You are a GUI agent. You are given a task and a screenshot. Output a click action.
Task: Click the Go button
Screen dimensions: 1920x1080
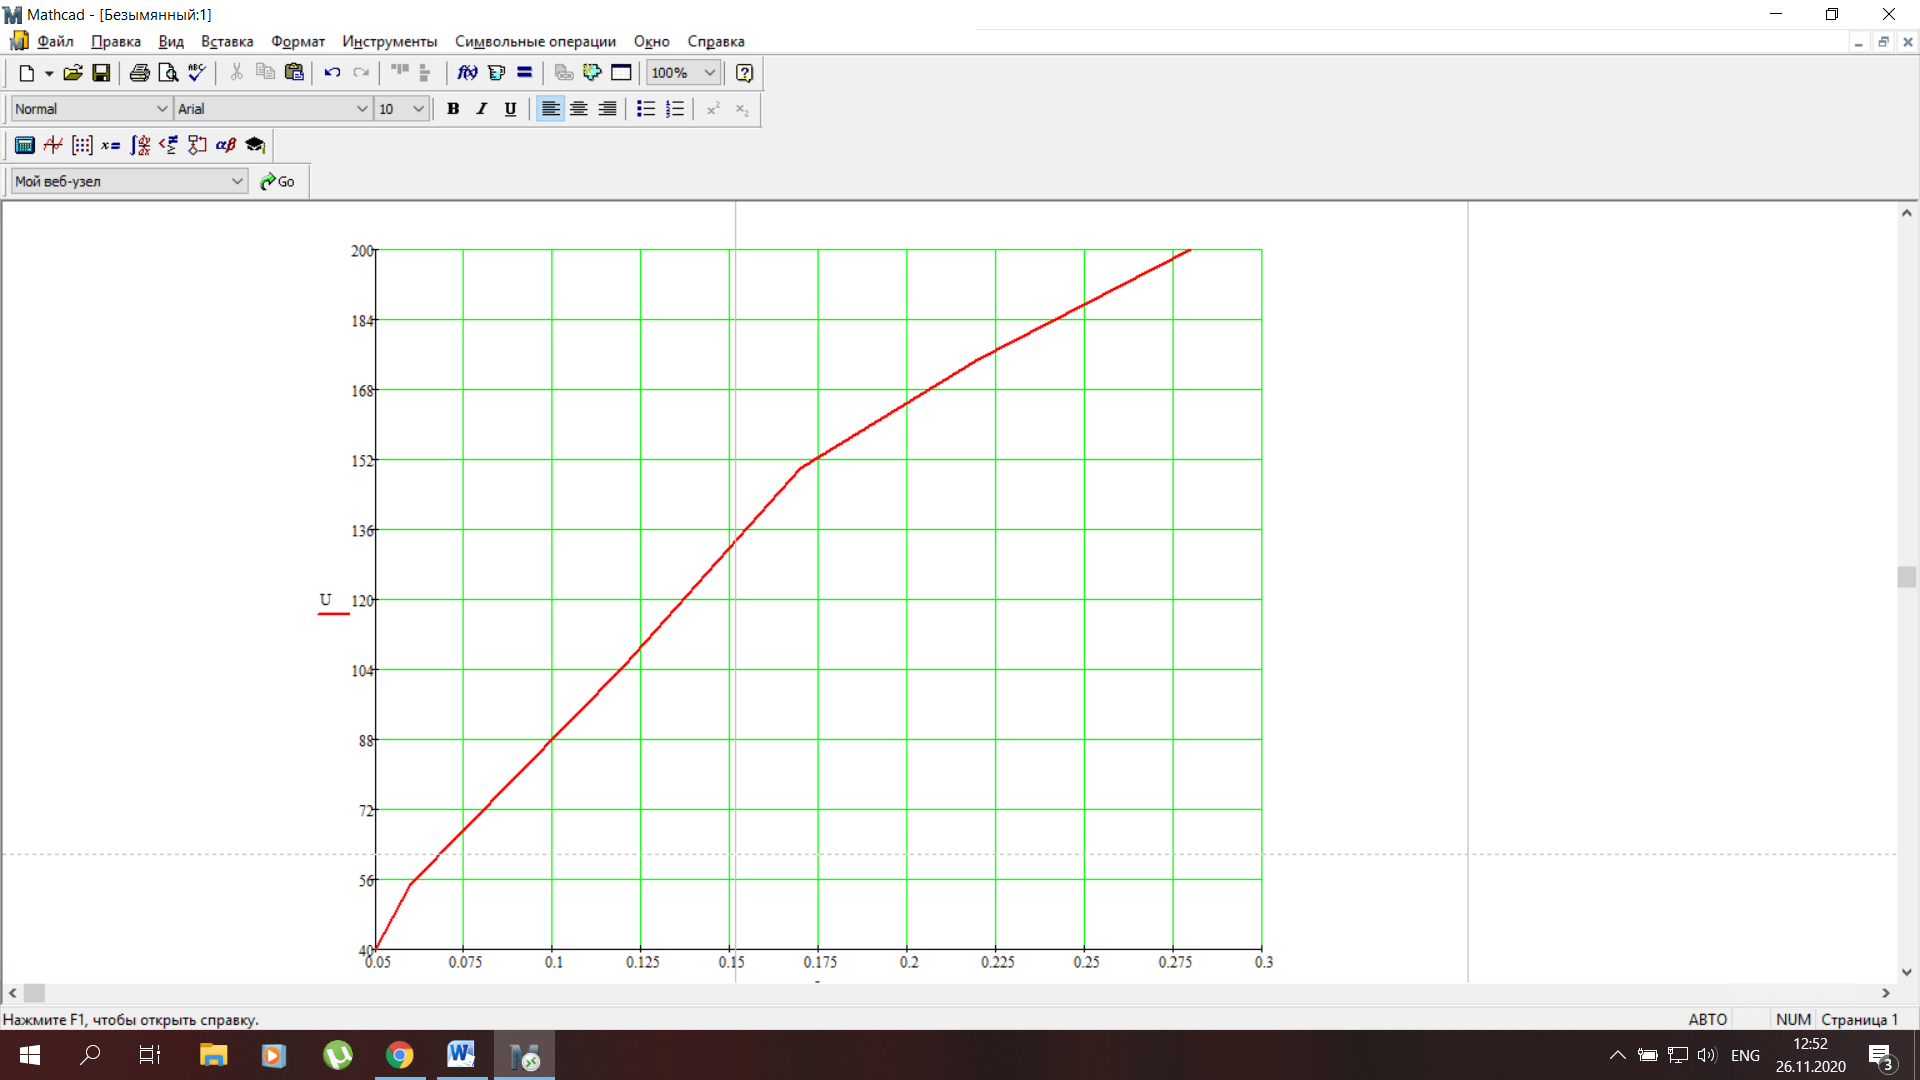click(277, 181)
